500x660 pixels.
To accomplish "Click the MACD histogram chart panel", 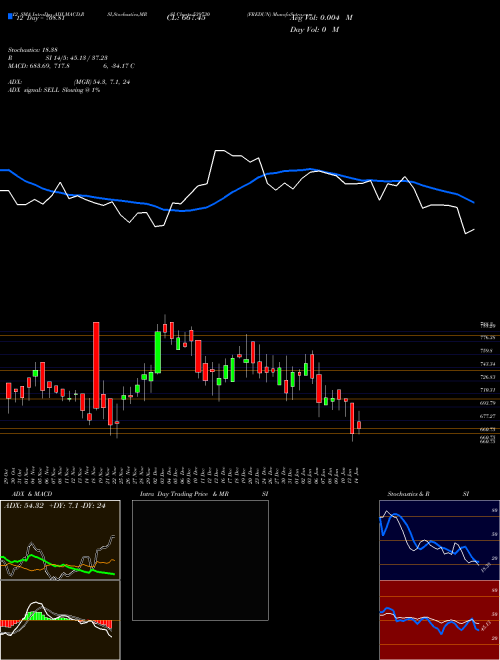I will coord(60,620).
